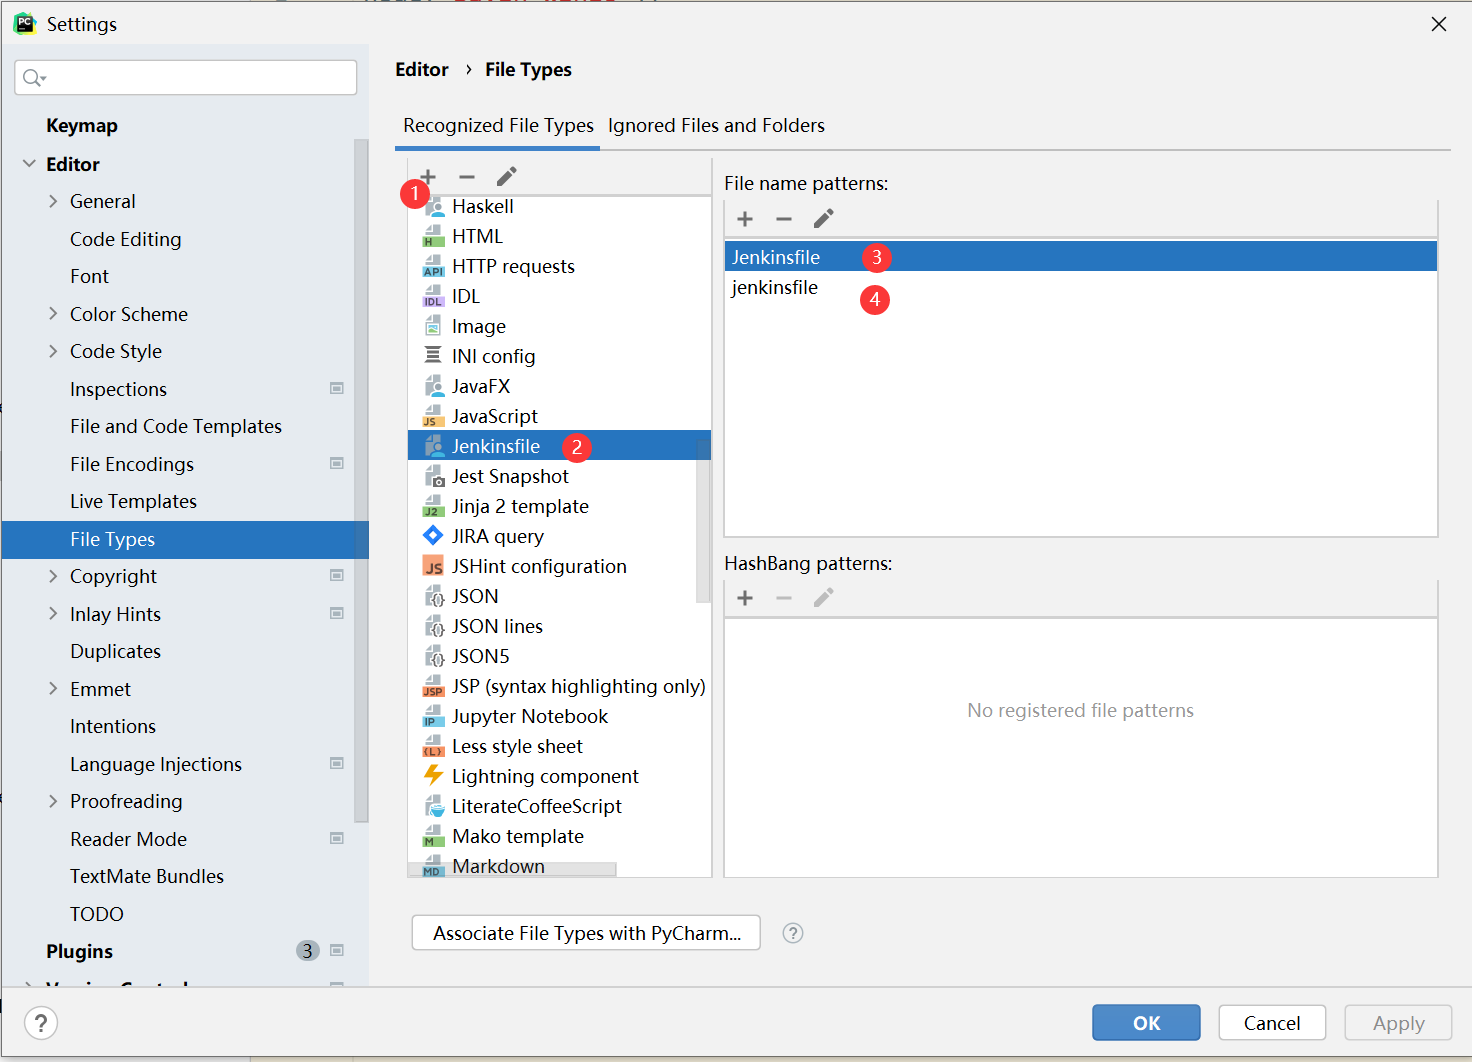
Task: Edit the selected file name pattern
Action: 823,219
